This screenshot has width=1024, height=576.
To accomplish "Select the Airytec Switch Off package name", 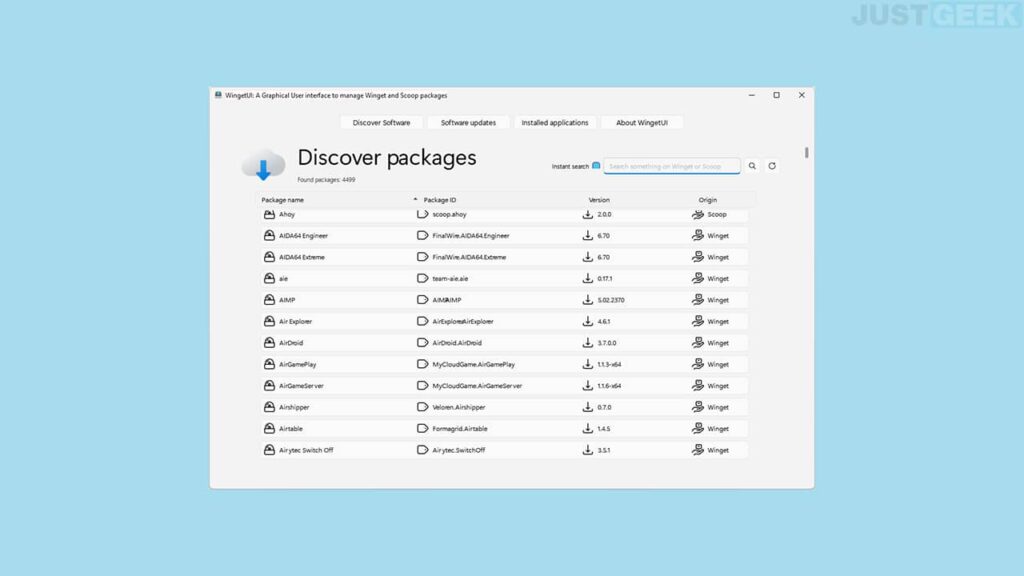I will (306, 450).
